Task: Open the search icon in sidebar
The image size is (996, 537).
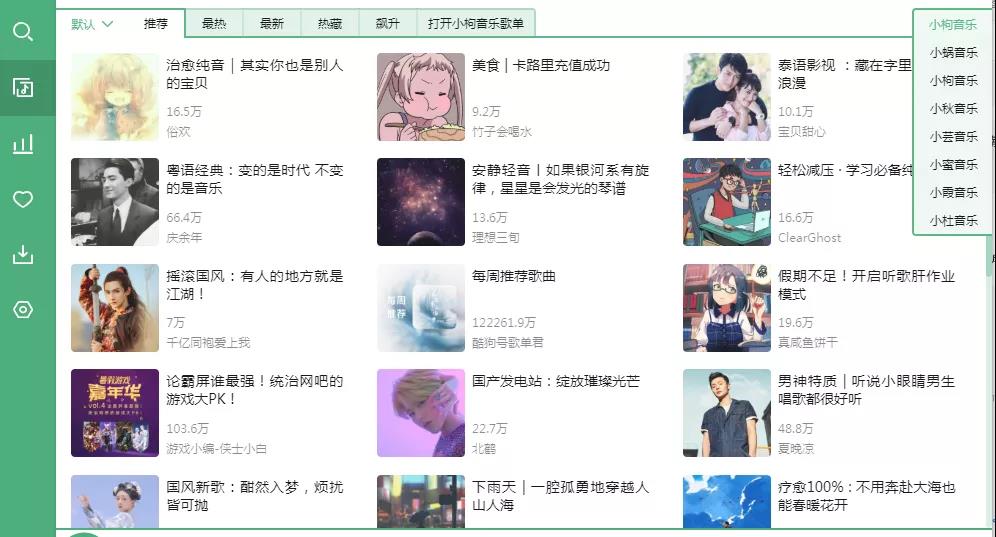Action: coord(23,31)
